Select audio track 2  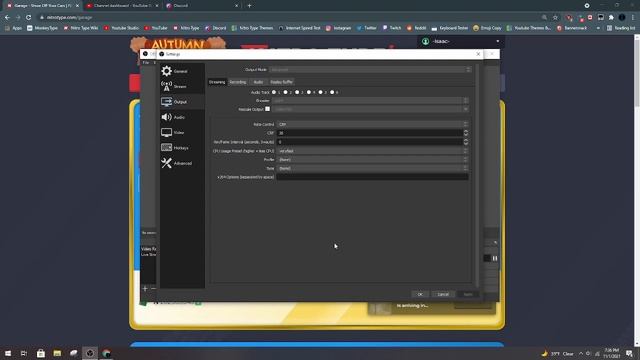coord(285,92)
